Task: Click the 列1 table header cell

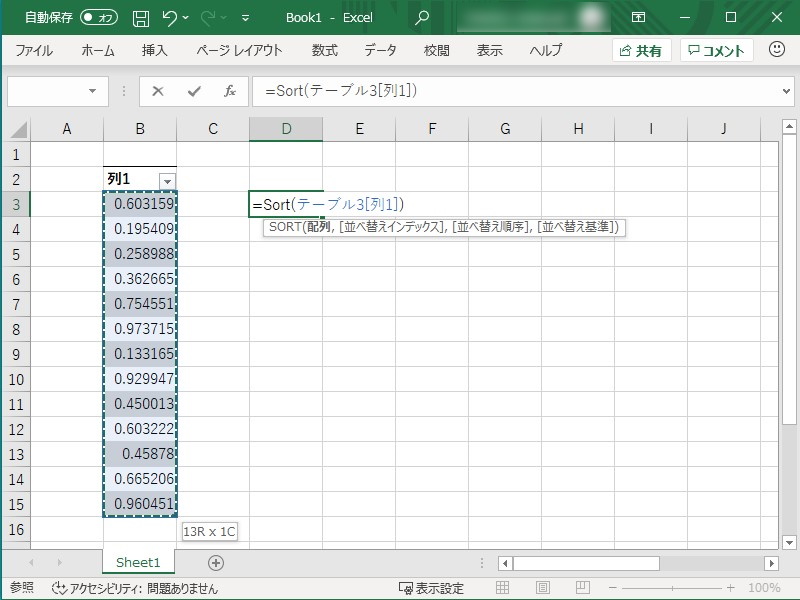Action: 140,179
